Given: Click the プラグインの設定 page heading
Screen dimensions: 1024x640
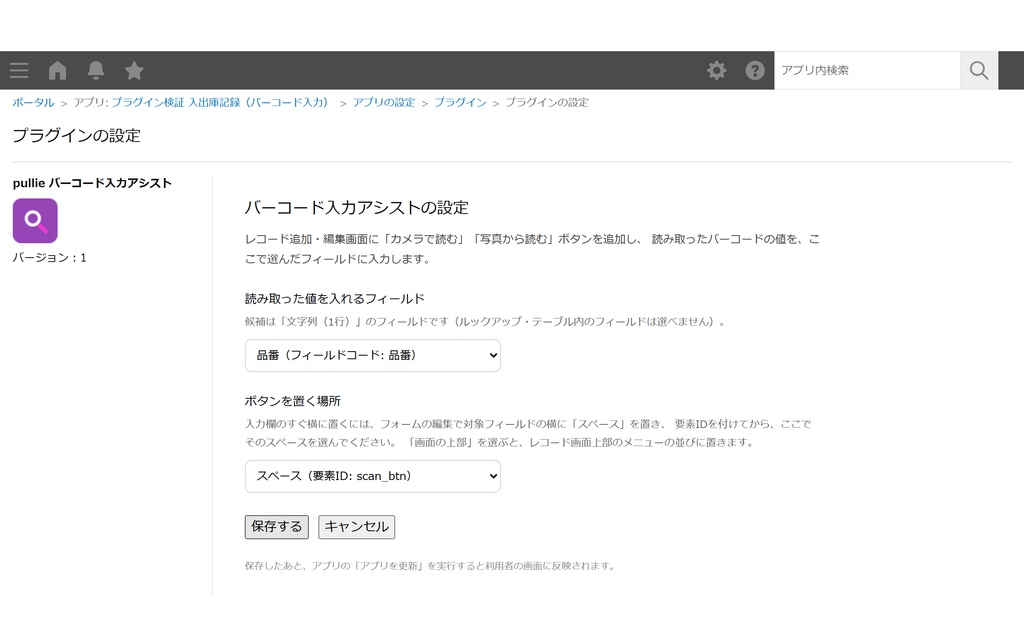Looking at the screenshot, I should click(76, 136).
